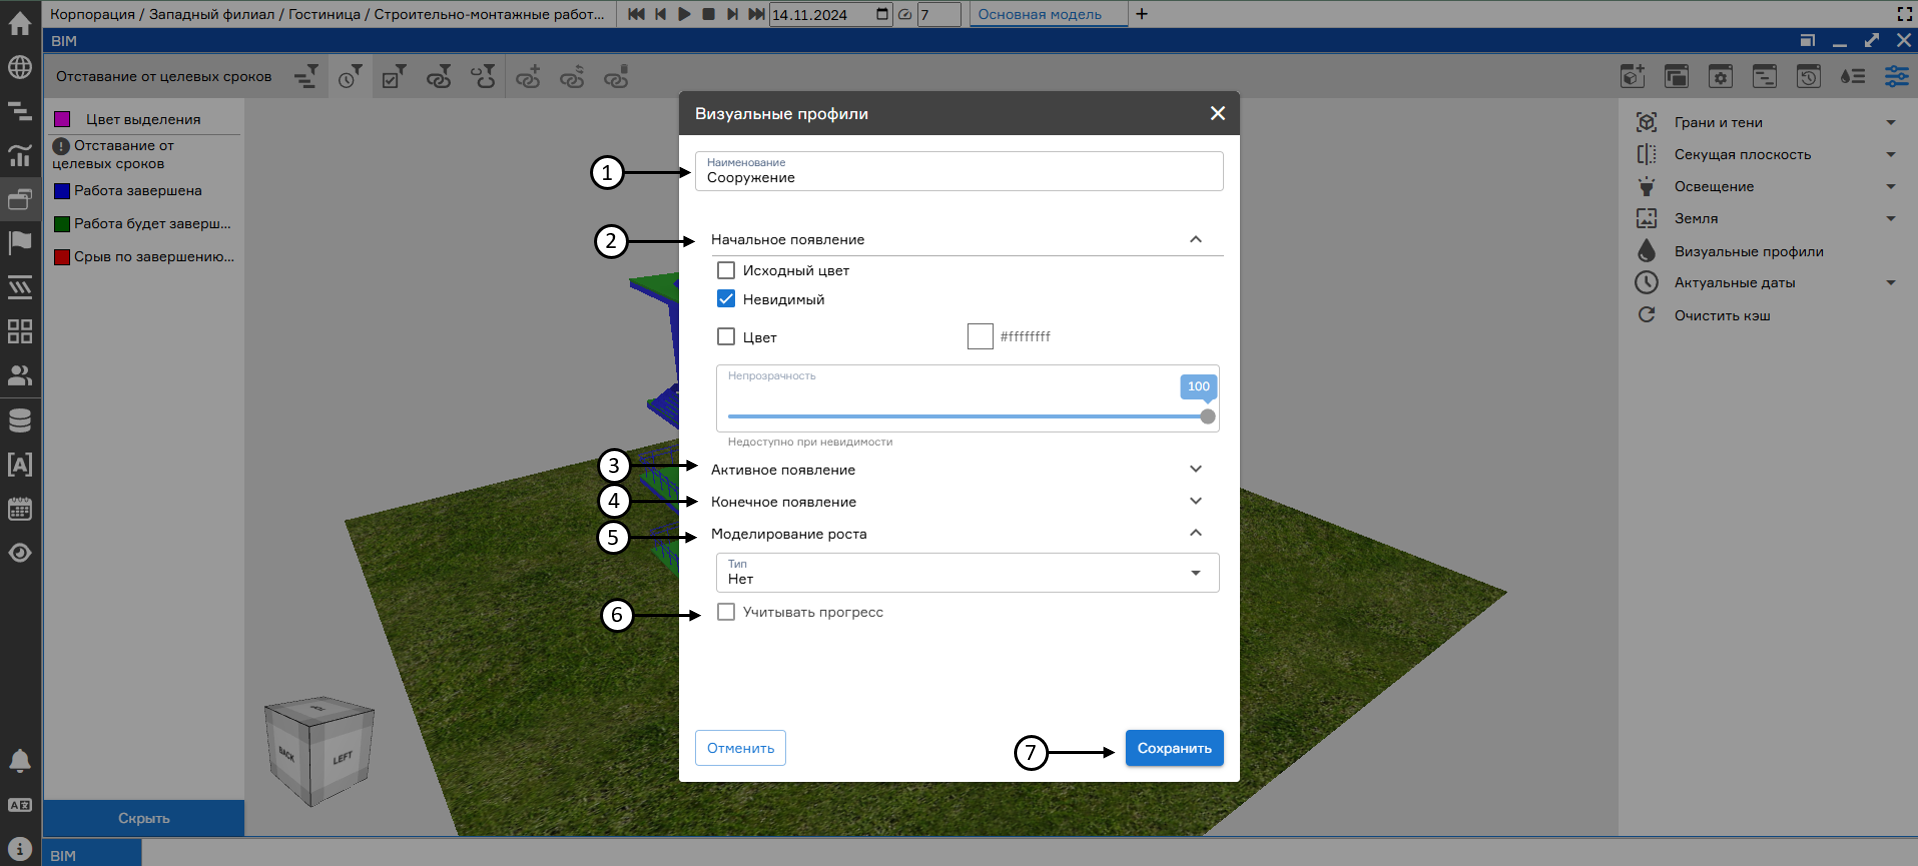The width and height of the screenshot is (1918, 866).
Task: Expand Освещение options
Action: [1891, 187]
